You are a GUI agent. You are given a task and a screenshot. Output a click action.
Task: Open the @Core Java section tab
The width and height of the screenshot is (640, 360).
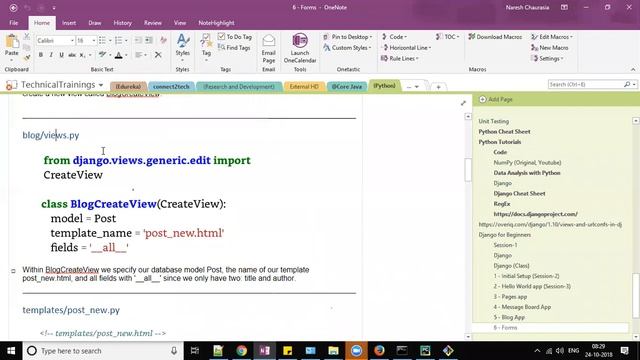pos(347,87)
